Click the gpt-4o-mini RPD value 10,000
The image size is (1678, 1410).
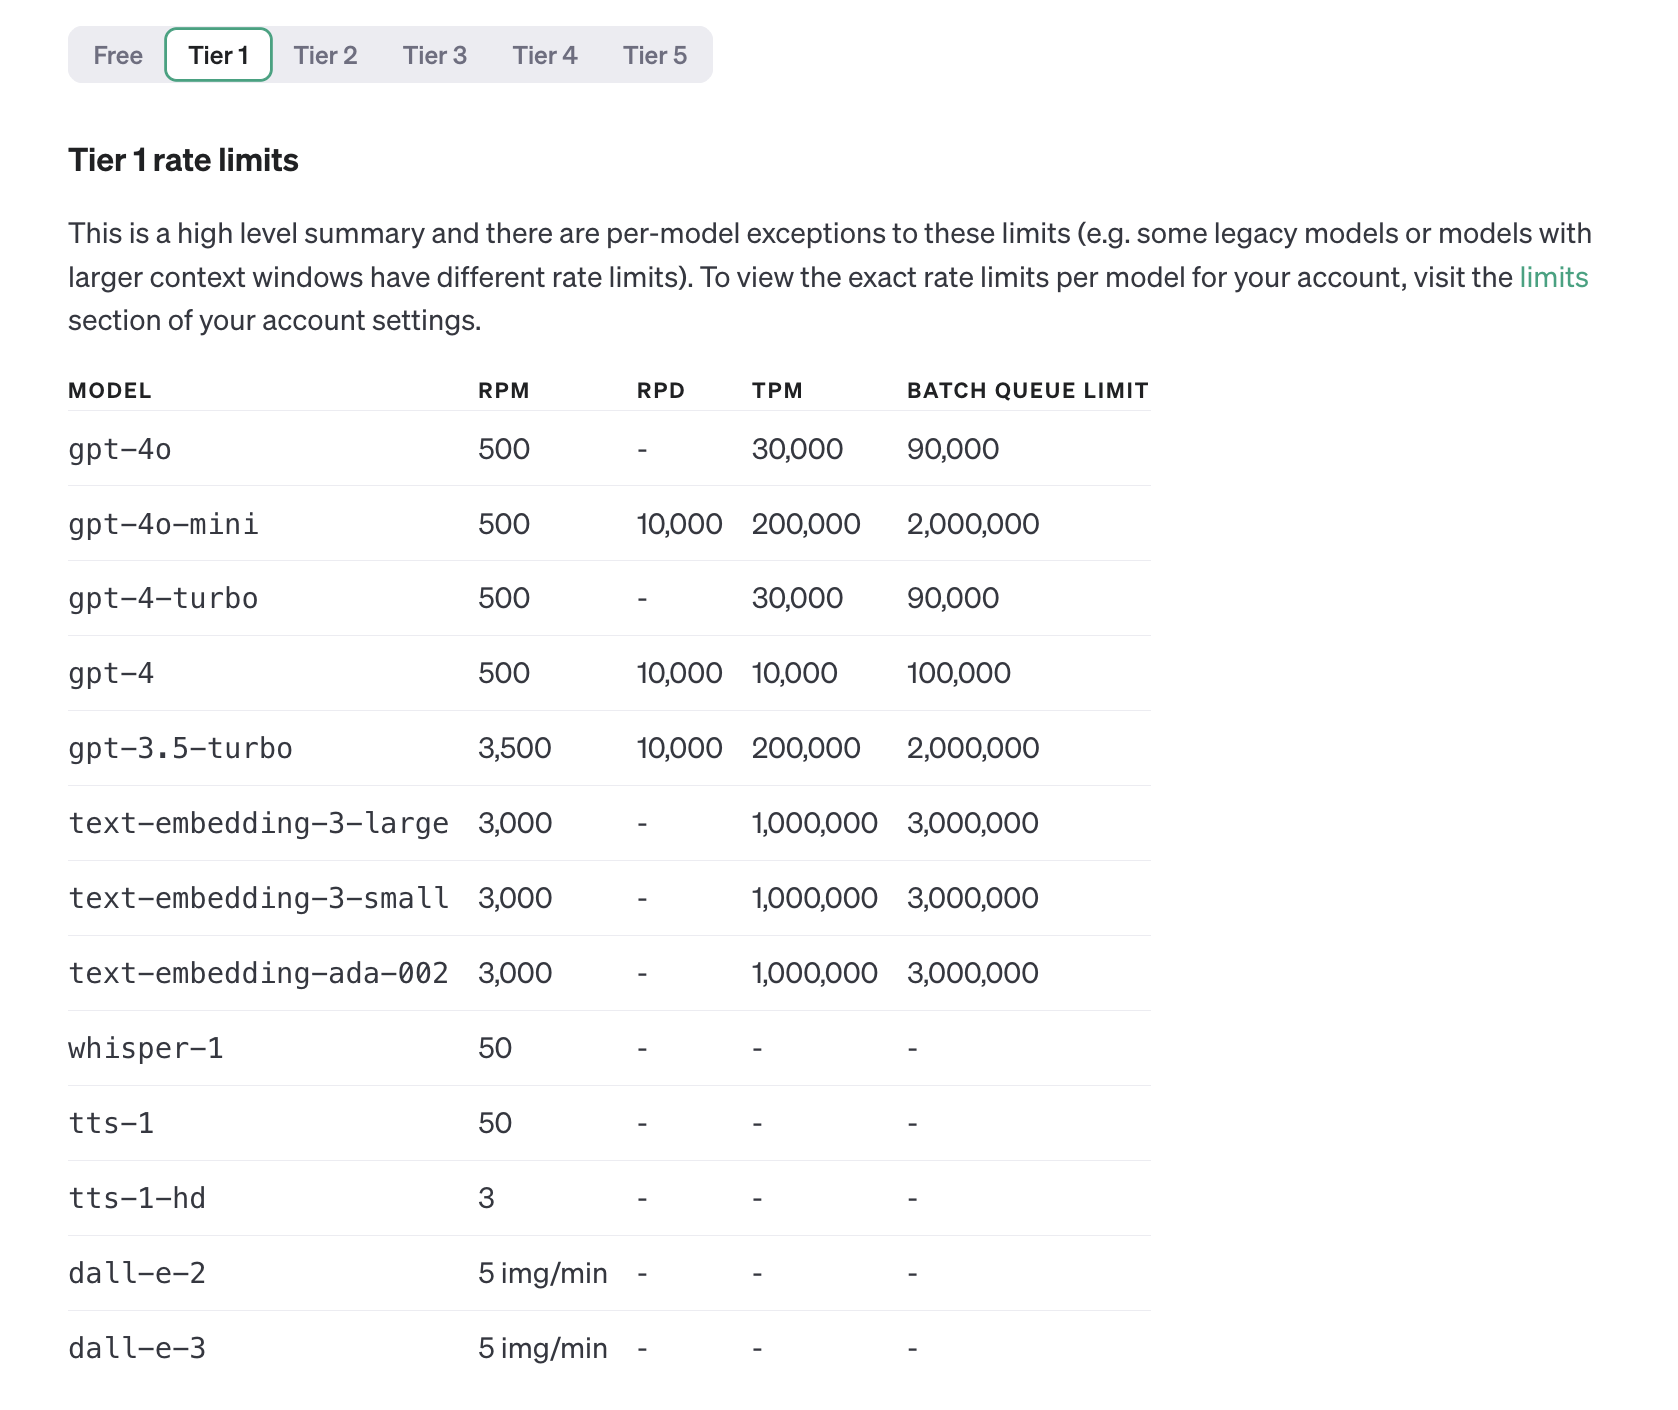680,524
